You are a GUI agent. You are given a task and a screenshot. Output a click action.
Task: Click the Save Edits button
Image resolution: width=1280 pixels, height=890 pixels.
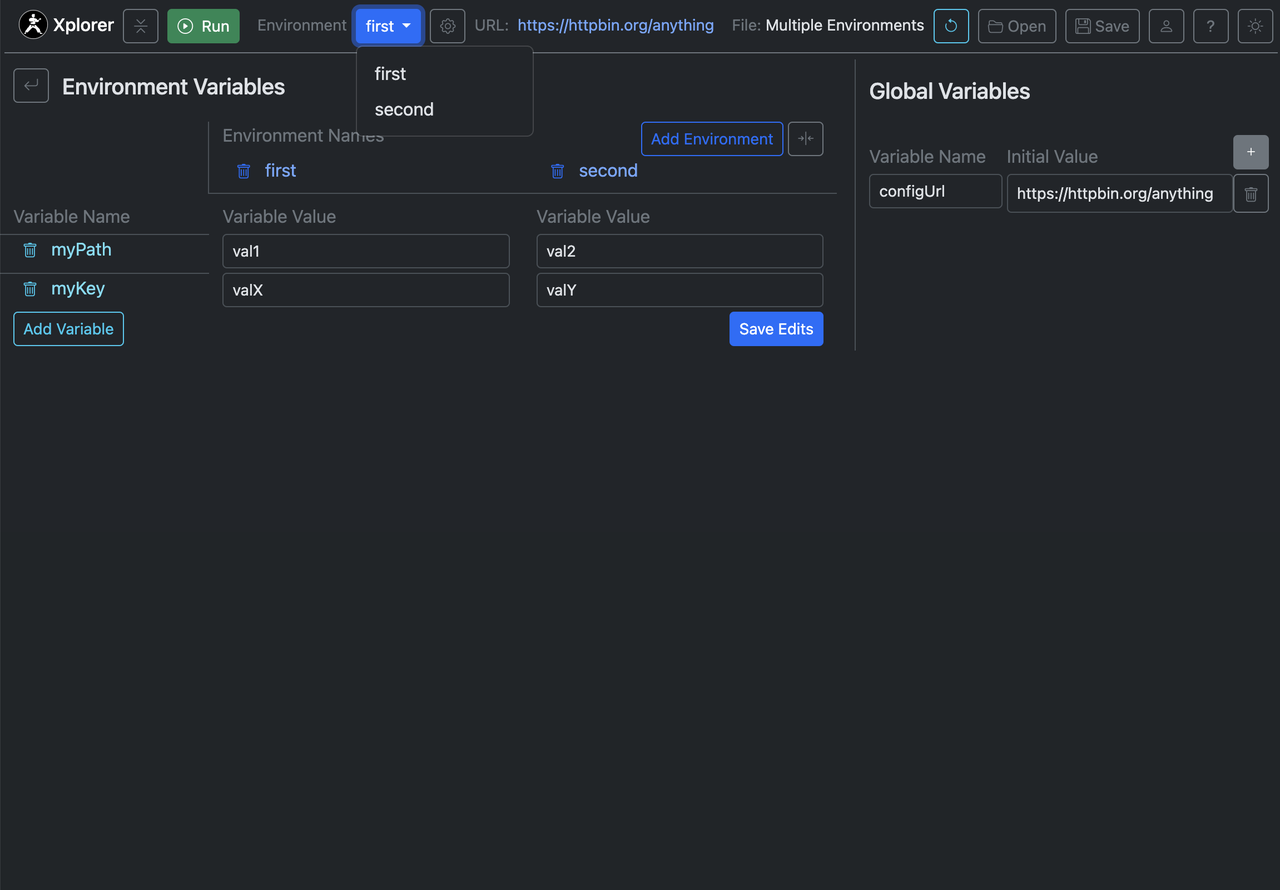coord(776,329)
